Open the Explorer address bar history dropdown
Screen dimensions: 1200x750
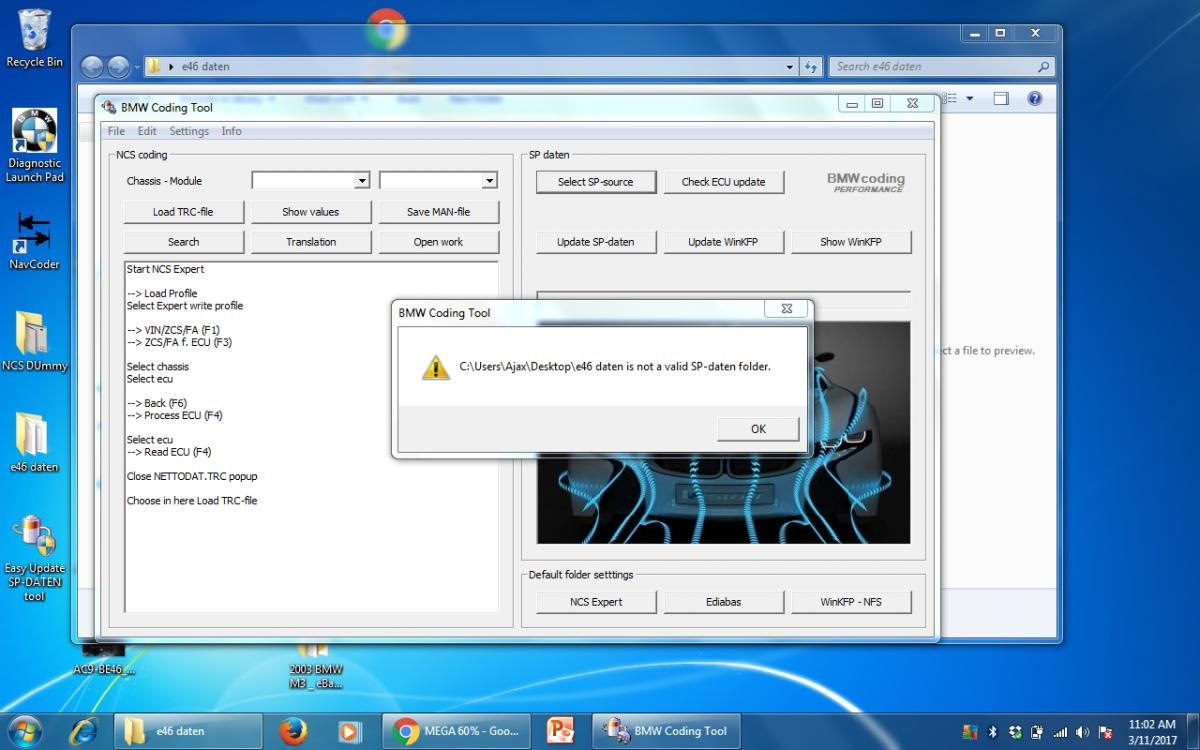point(791,67)
